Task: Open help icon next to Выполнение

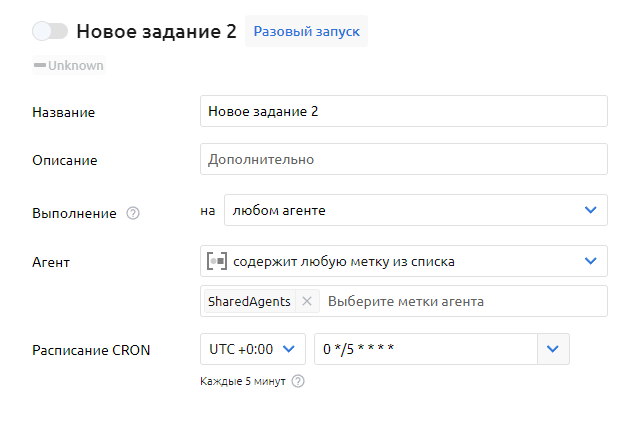Action: click(133, 213)
